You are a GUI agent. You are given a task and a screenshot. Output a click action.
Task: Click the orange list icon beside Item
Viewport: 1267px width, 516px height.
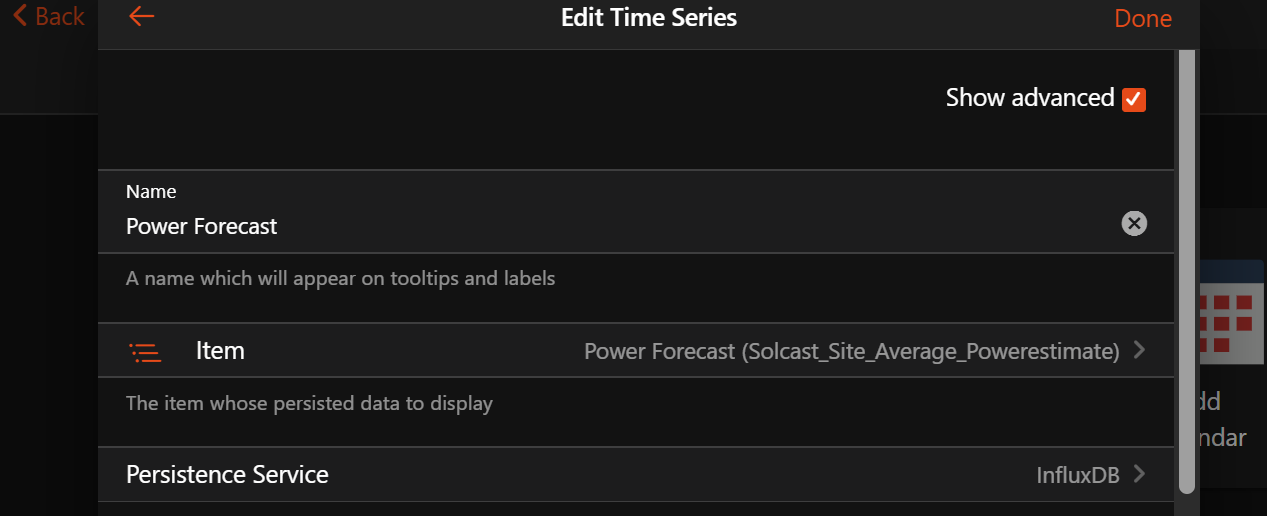(x=145, y=352)
